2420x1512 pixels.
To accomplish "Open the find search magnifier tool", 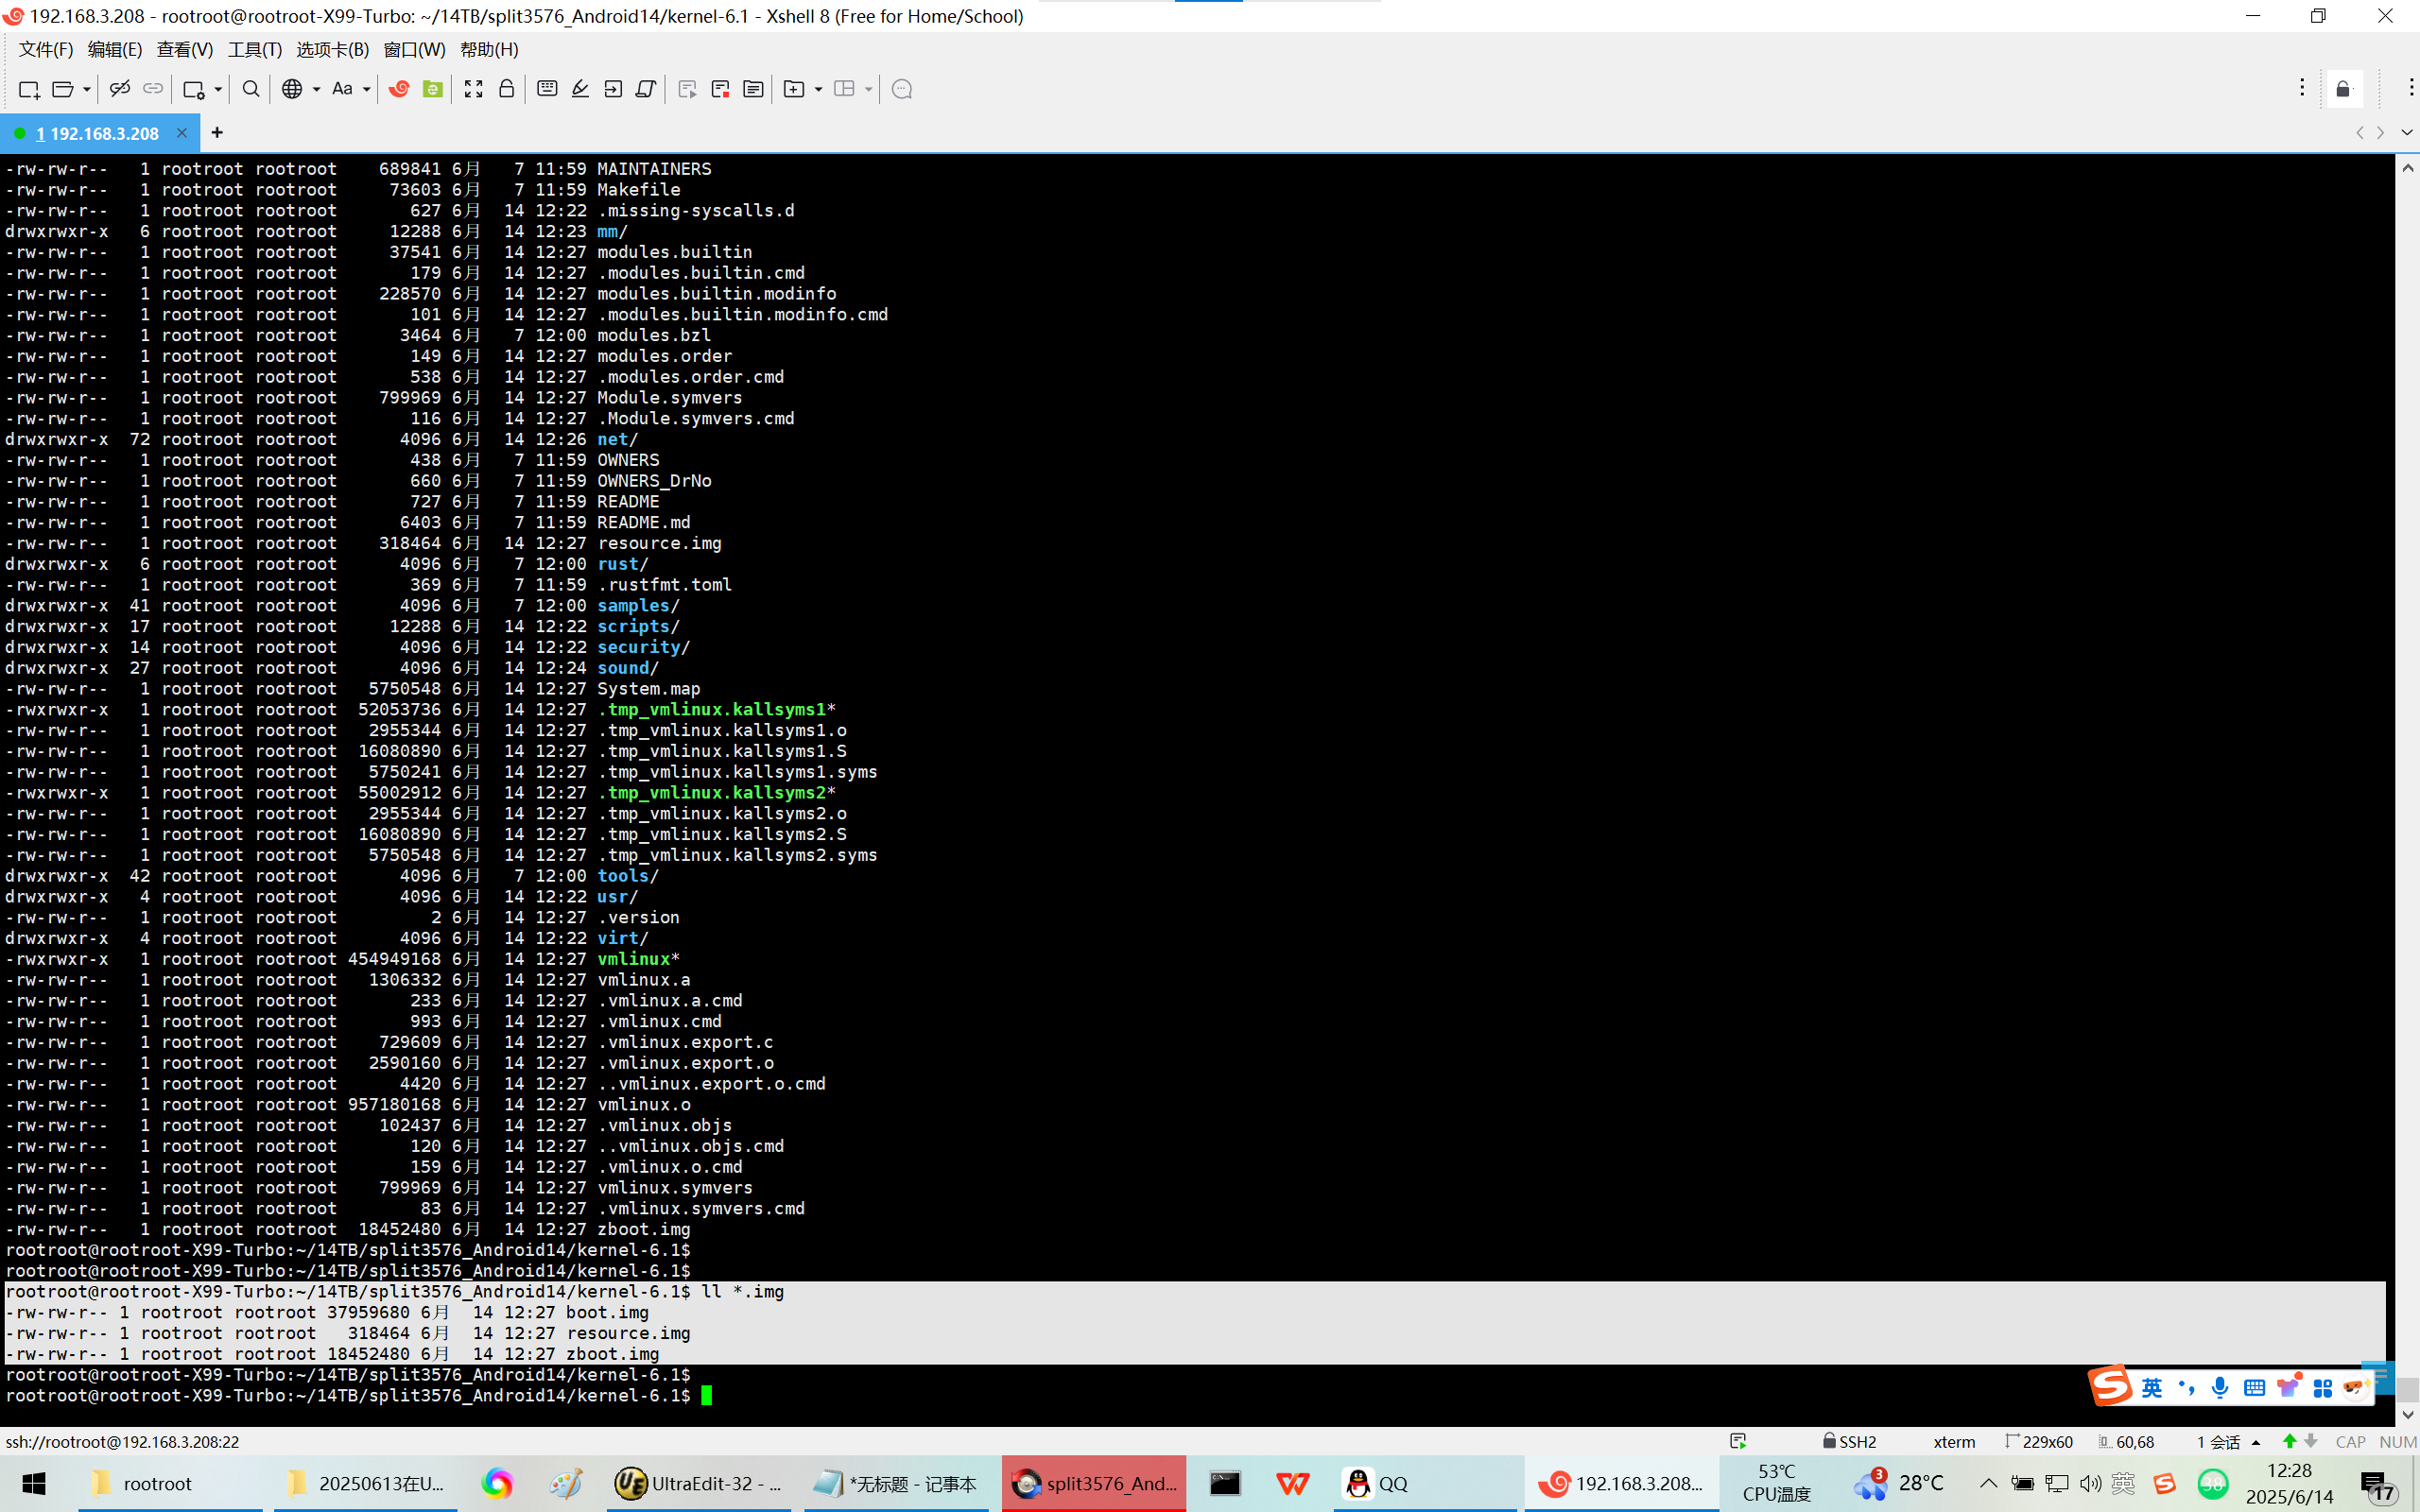I will (x=251, y=89).
